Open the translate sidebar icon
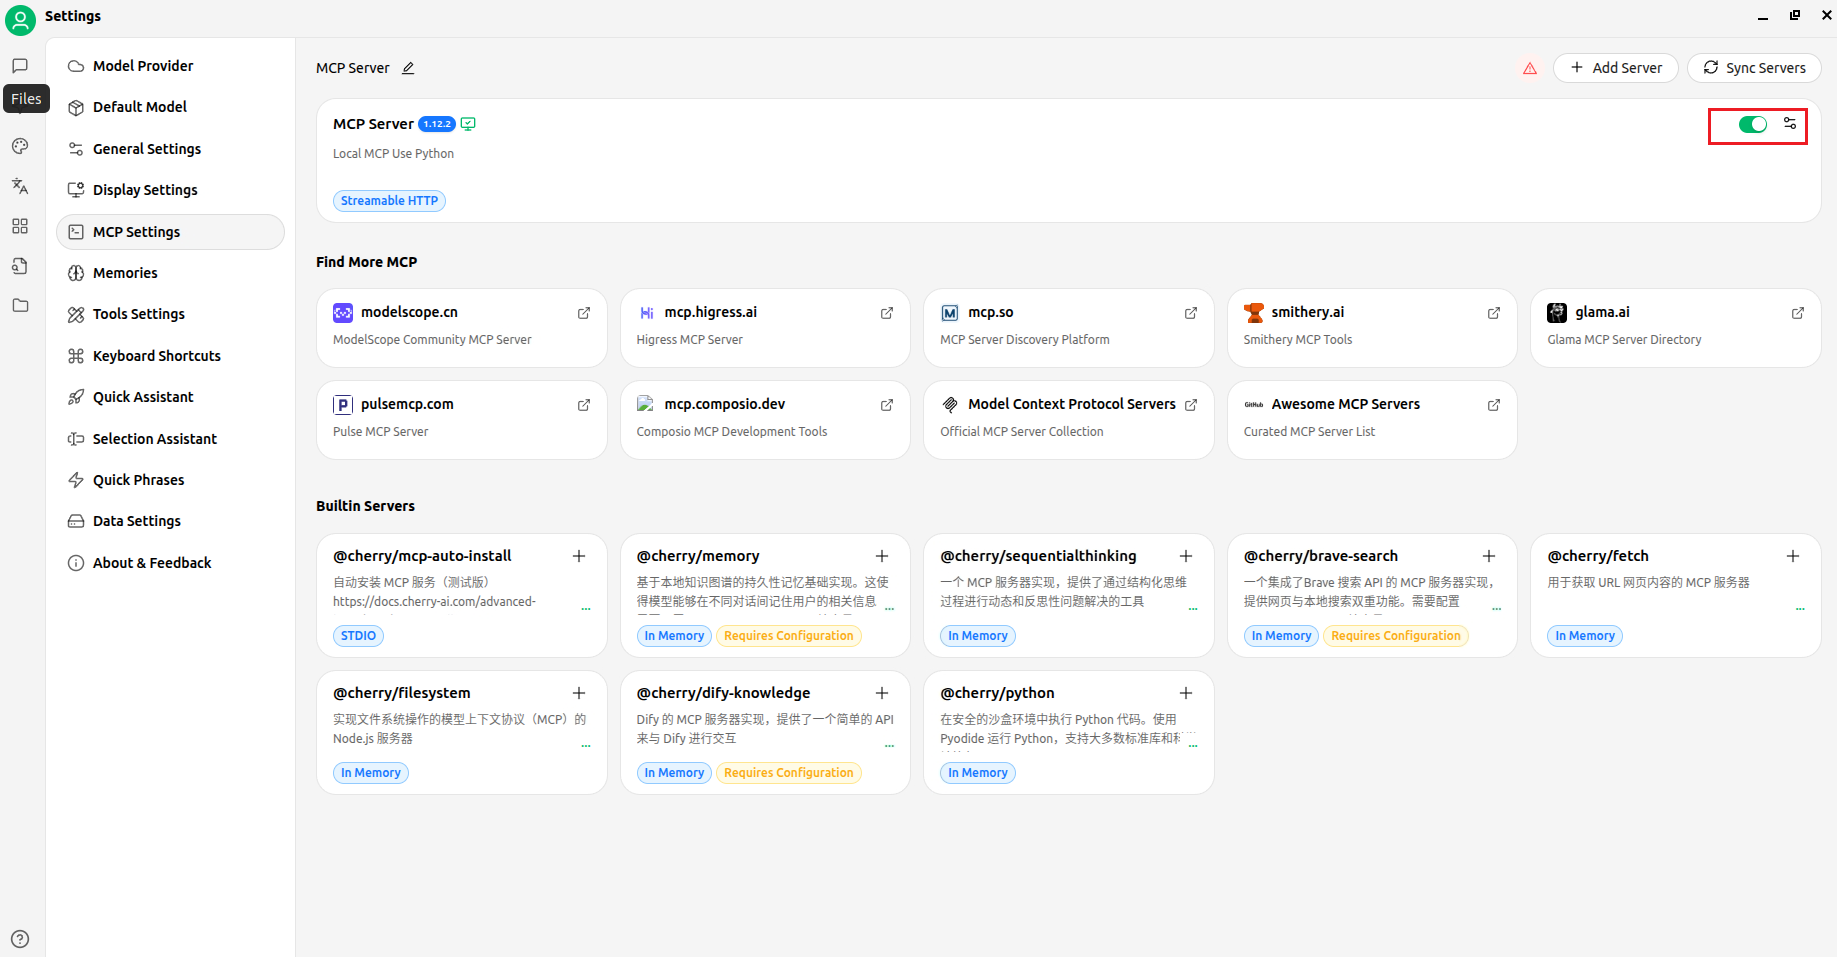This screenshot has height=957, width=1837. [x=20, y=186]
